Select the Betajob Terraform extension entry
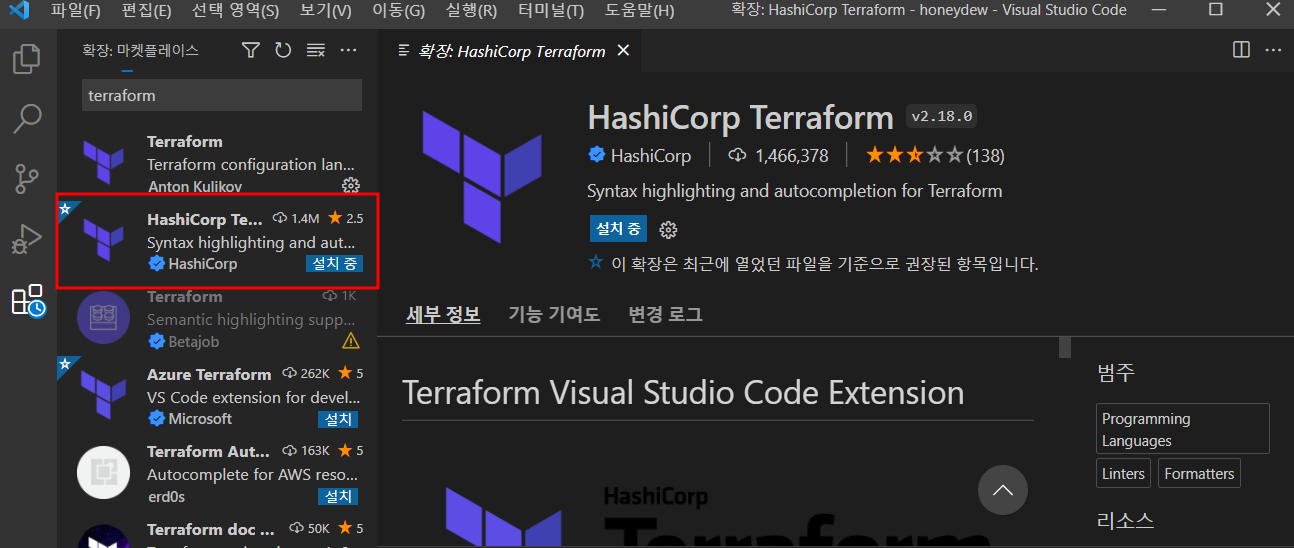This screenshot has width=1294, height=548. pos(217,319)
